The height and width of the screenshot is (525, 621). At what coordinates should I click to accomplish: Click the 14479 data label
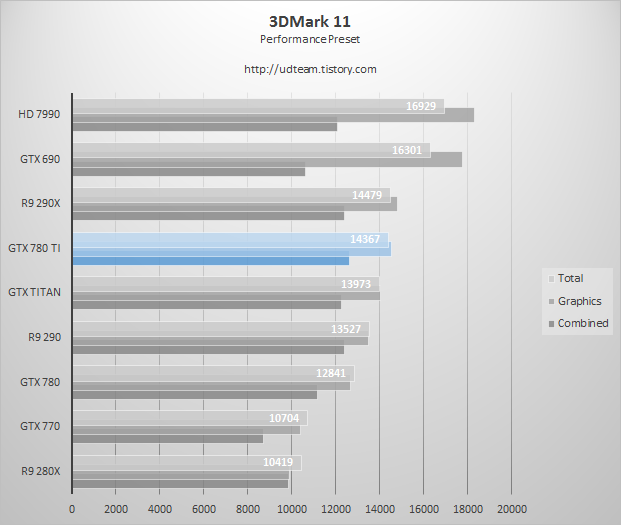point(367,195)
